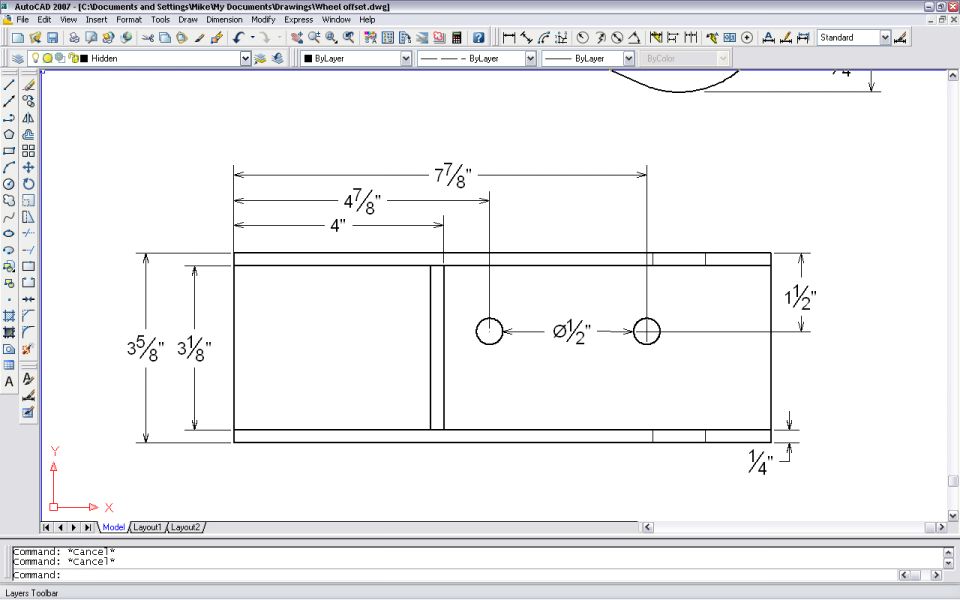Click the Pan Realtime hand icon
960x600 pixels.
coord(297,38)
